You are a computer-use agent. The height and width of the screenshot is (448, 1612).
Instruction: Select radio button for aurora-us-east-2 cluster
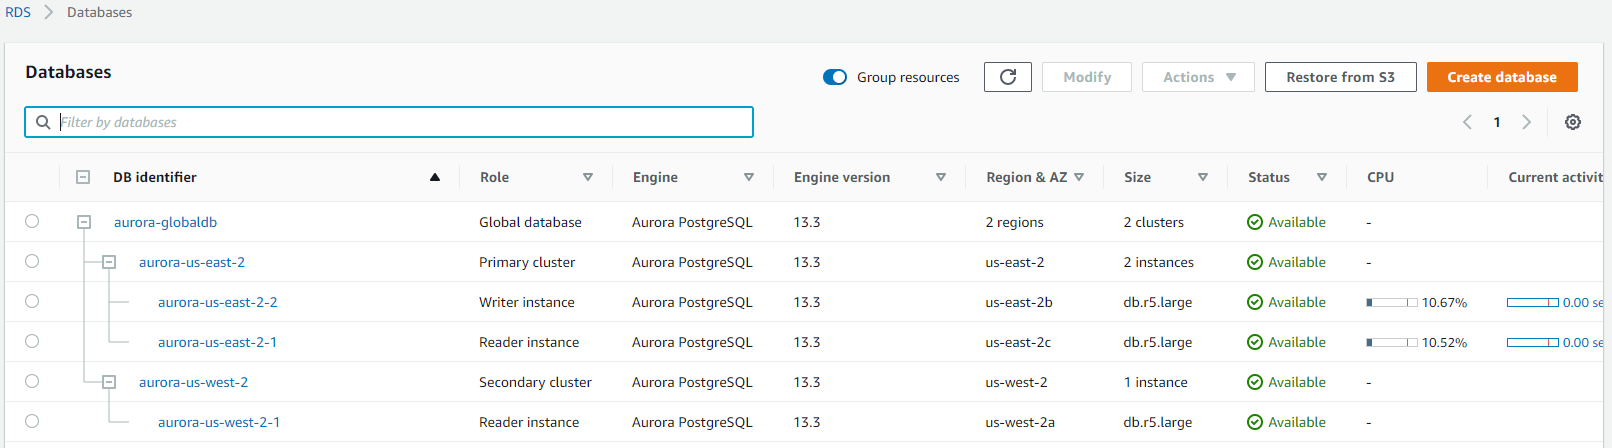tap(32, 261)
